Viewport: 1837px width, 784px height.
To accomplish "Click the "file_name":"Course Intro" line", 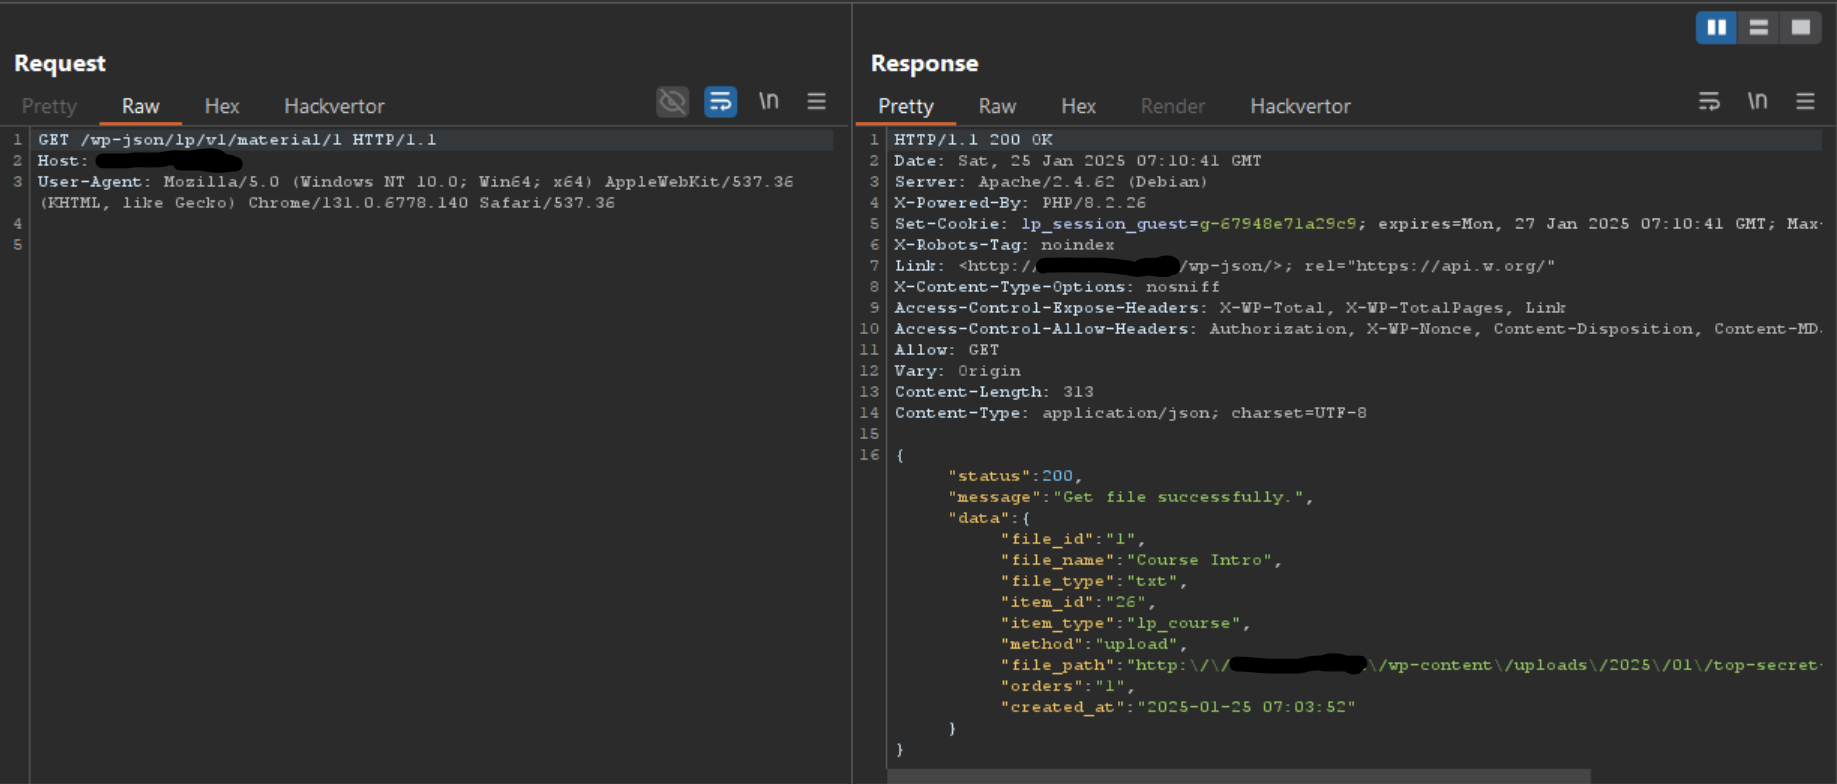I will coord(1141,560).
